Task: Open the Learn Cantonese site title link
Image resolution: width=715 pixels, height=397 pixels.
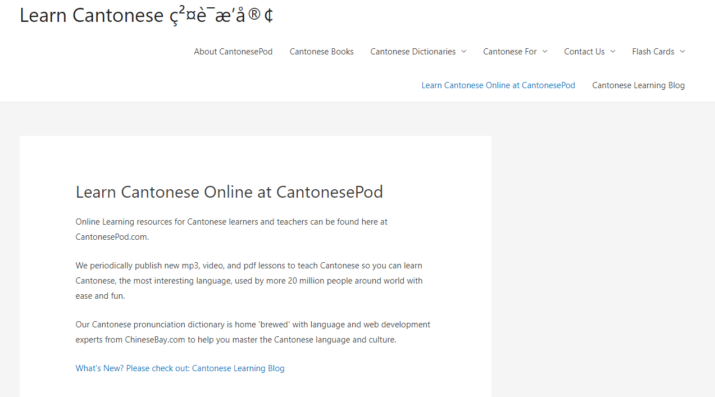Action: pos(146,15)
